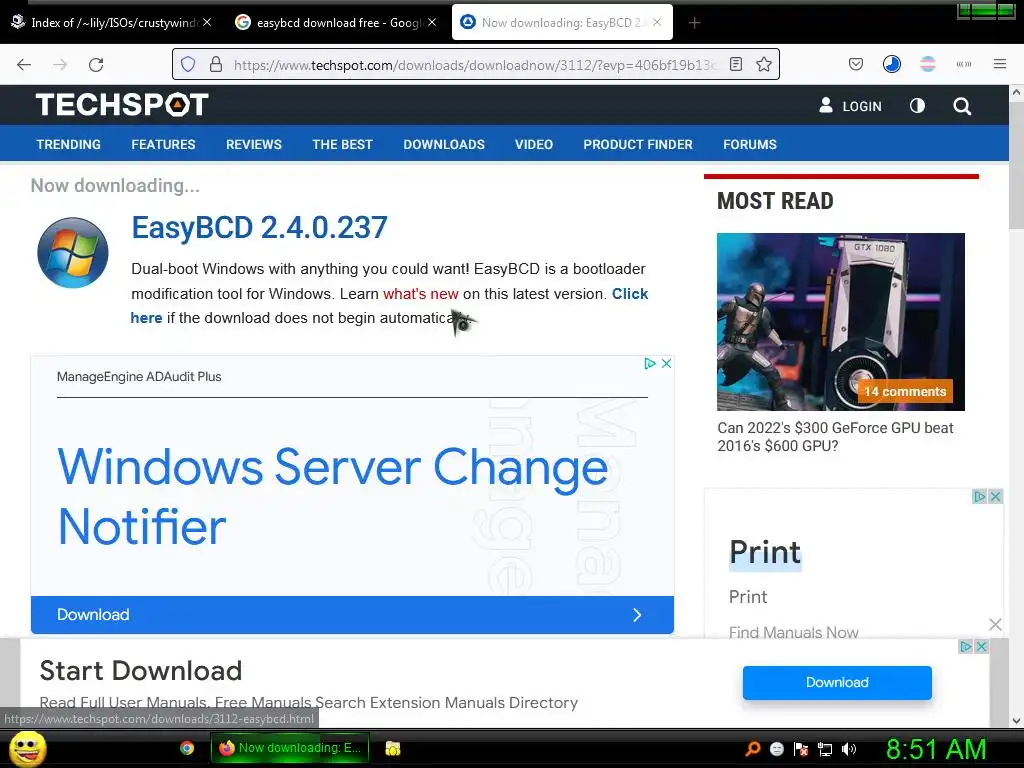Close the ManageEngine ad with X
The height and width of the screenshot is (768, 1024).
(x=666, y=364)
